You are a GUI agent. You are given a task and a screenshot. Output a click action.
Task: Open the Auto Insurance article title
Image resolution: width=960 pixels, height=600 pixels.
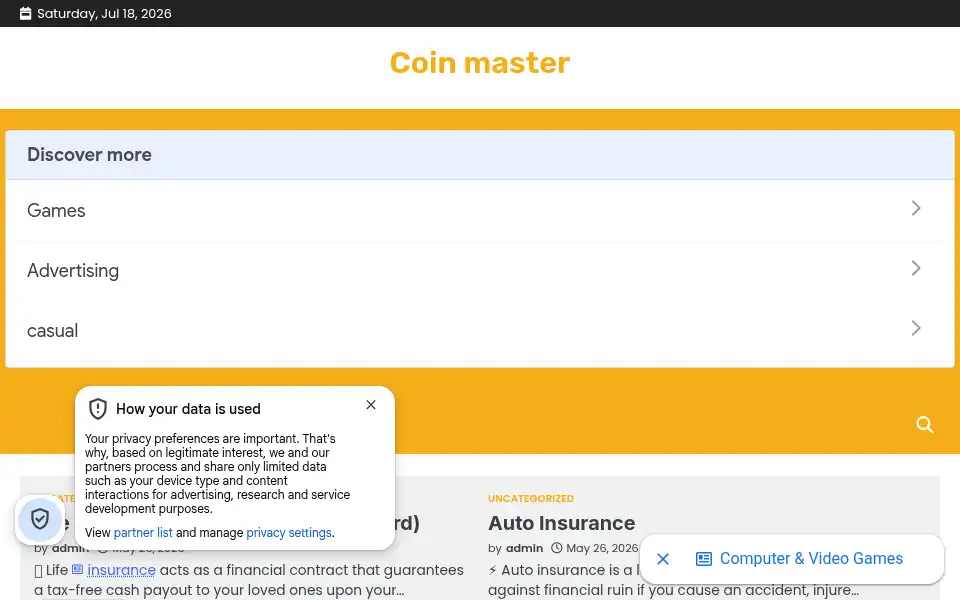click(561, 523)
